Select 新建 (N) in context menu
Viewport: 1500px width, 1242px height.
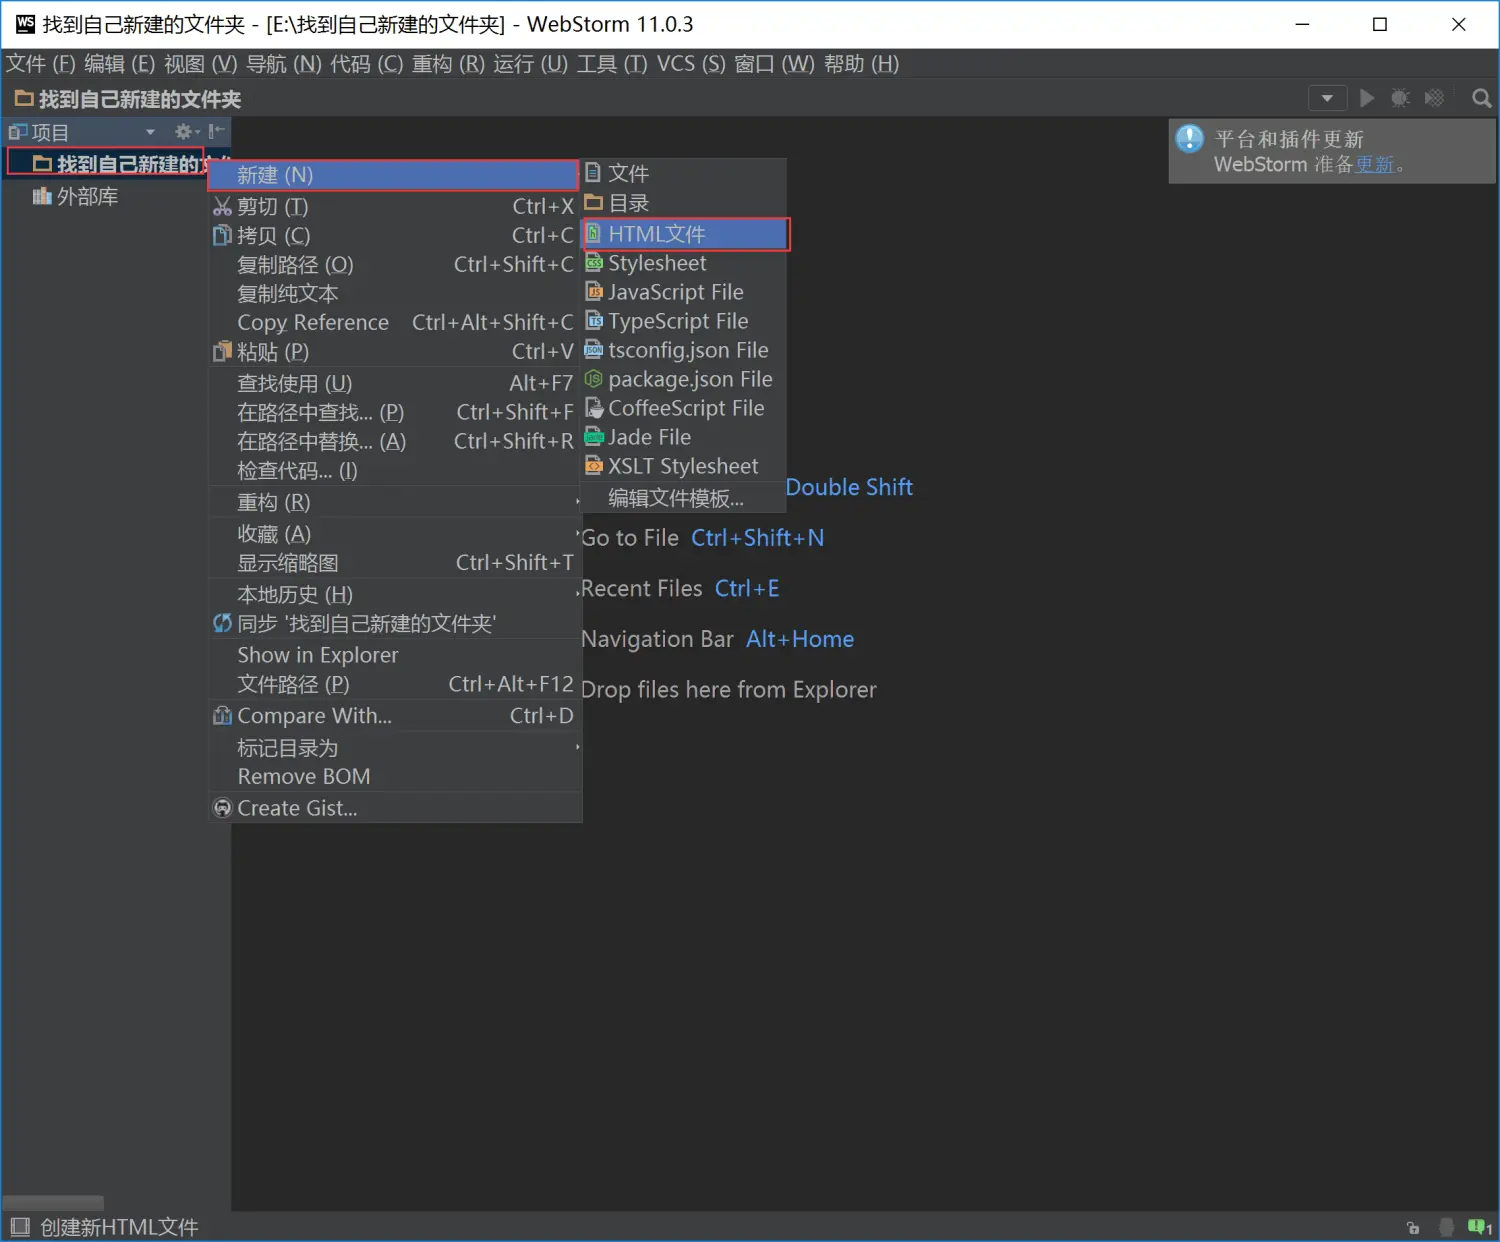pyautogui.click(x=393, y=175)
